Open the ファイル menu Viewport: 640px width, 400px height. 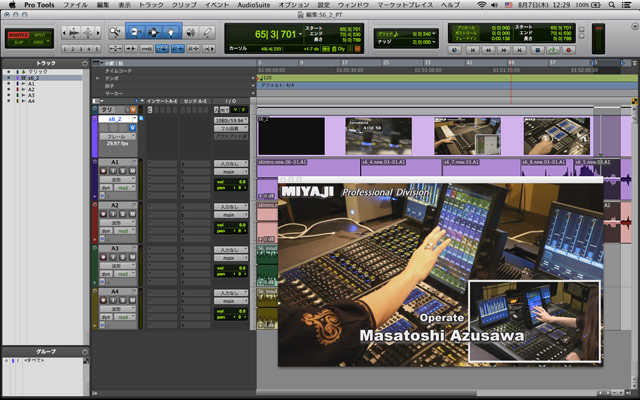coord(75,5)
